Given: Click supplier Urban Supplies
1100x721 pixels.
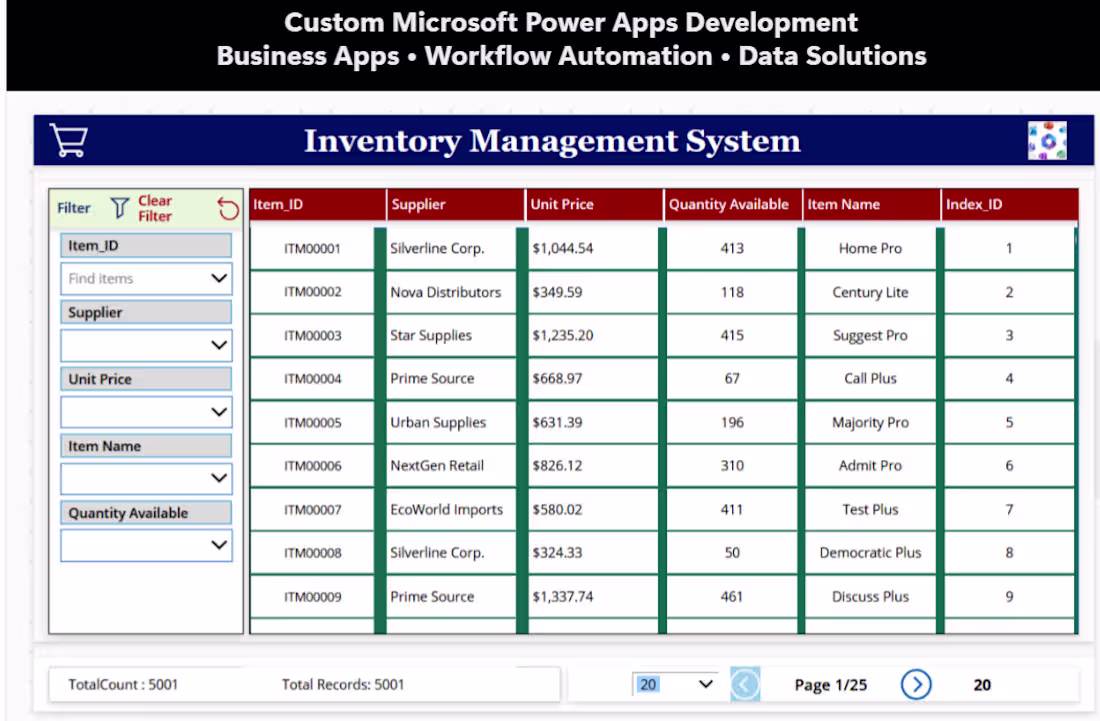Looking at the screenshot, I should coord(438,422).
